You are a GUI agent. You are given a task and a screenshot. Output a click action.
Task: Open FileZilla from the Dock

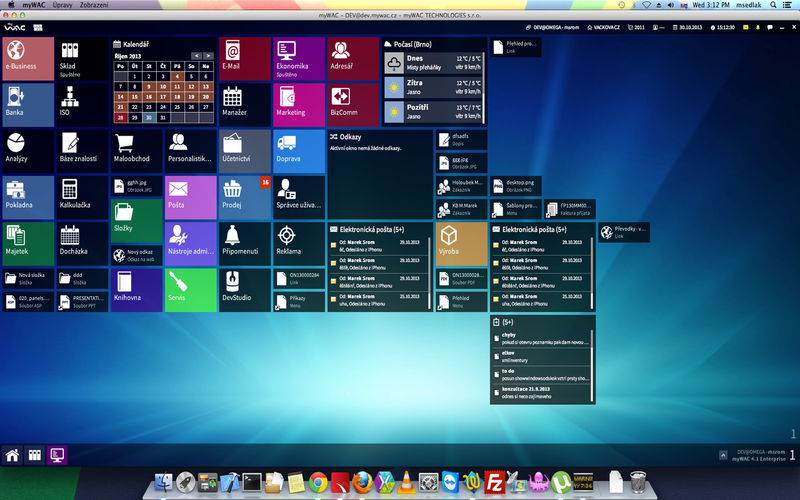tap(494, 482)
